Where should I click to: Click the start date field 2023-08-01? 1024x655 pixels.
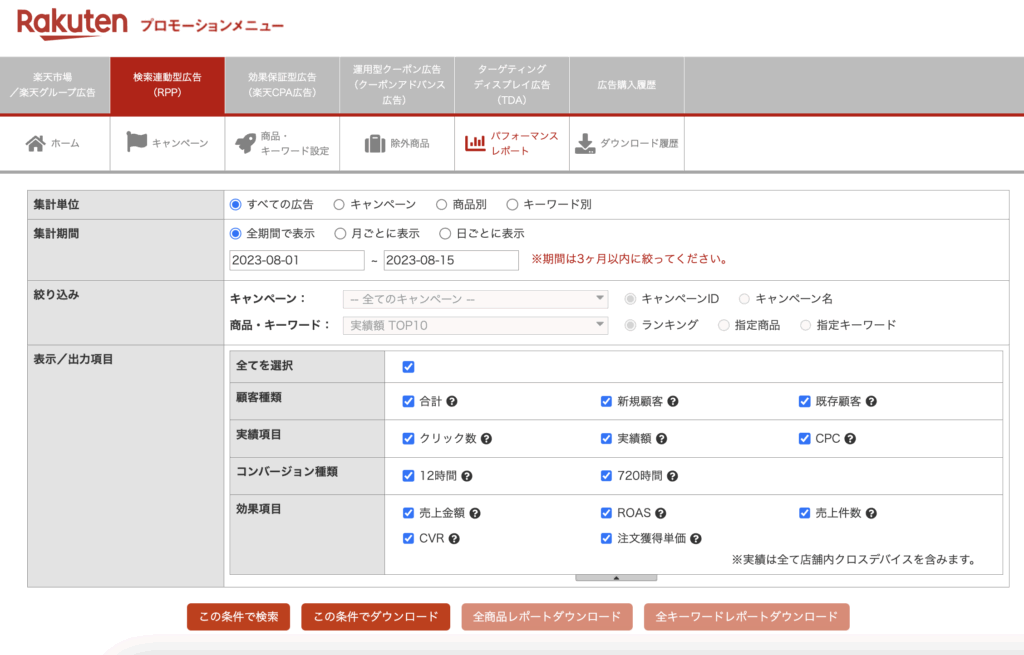296,261
